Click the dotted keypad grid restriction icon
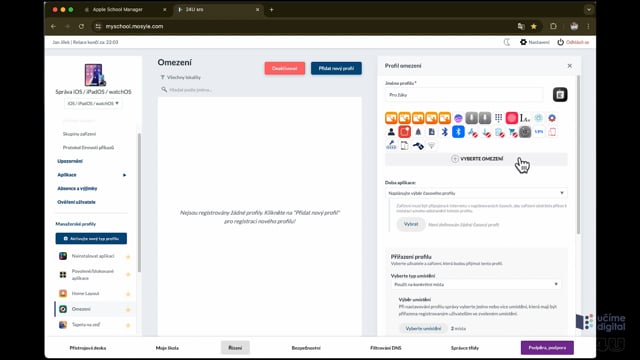640x360 pixels. (498, 118)
